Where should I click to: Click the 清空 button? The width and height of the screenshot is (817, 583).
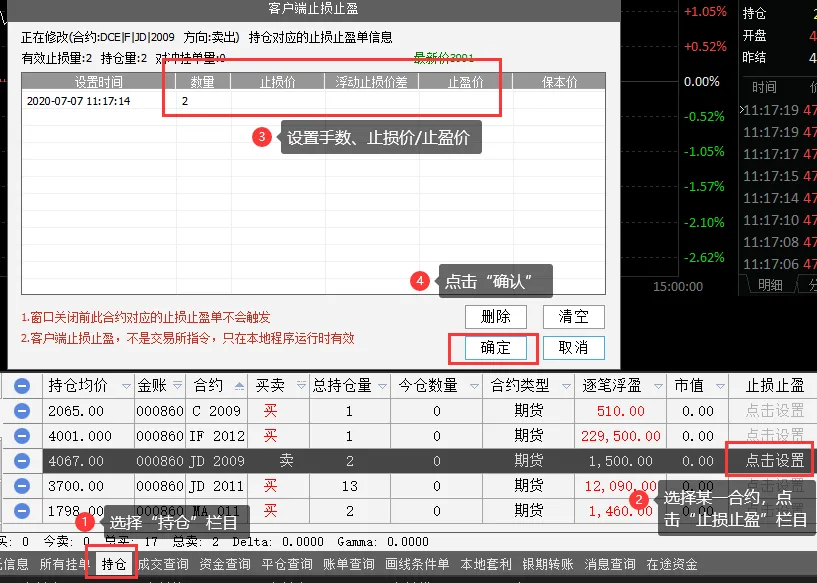pos(574,316)
